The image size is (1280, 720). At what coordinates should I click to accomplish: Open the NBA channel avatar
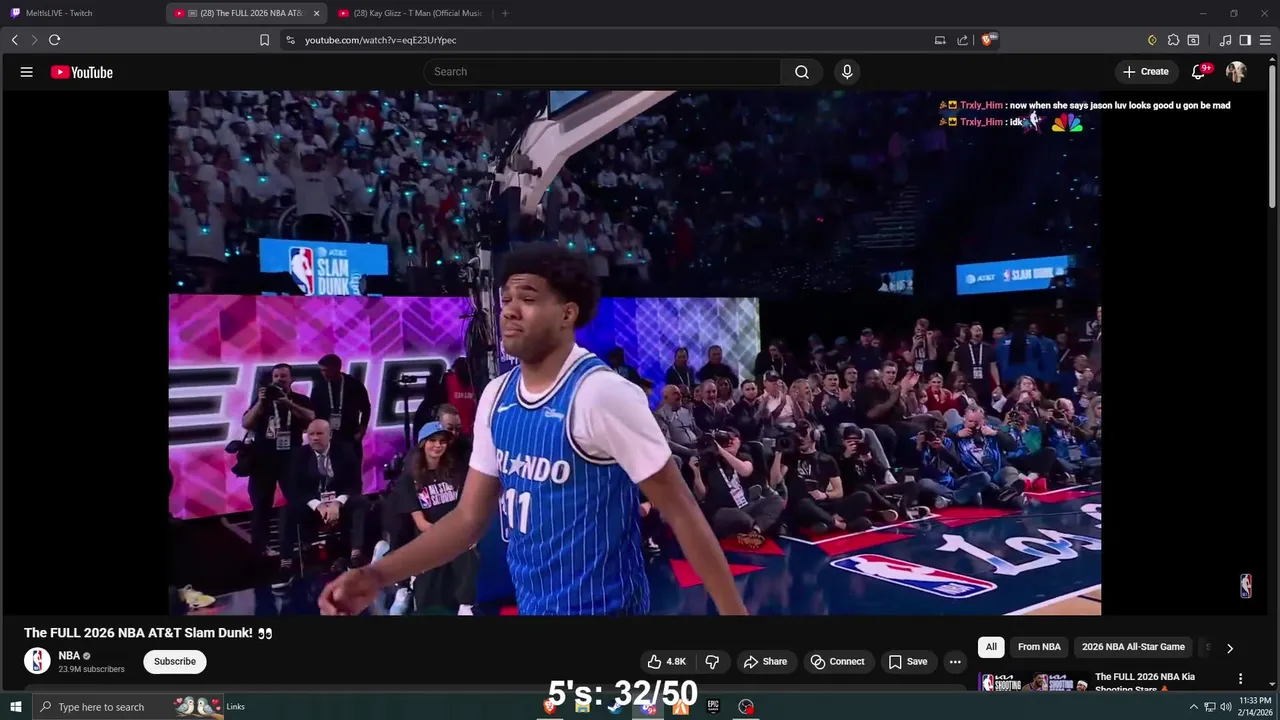pos(37,661)
